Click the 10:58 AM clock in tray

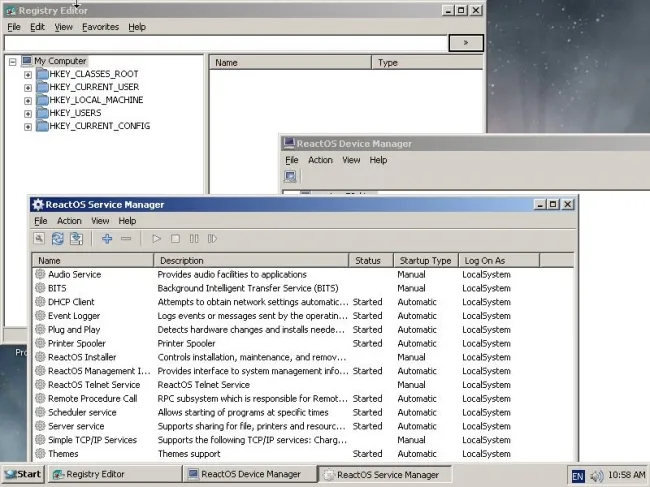(x=626, y=475)
